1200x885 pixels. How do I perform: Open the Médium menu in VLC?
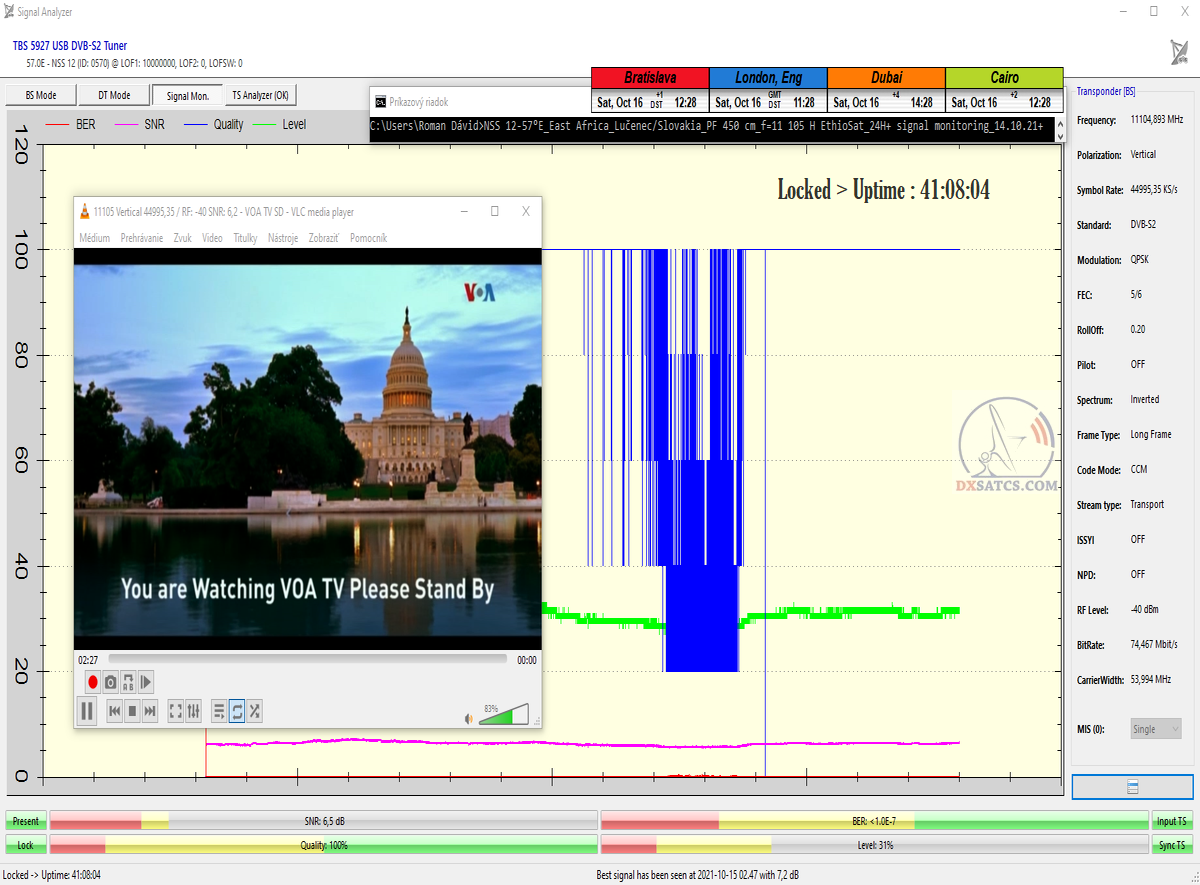[94, 238]
